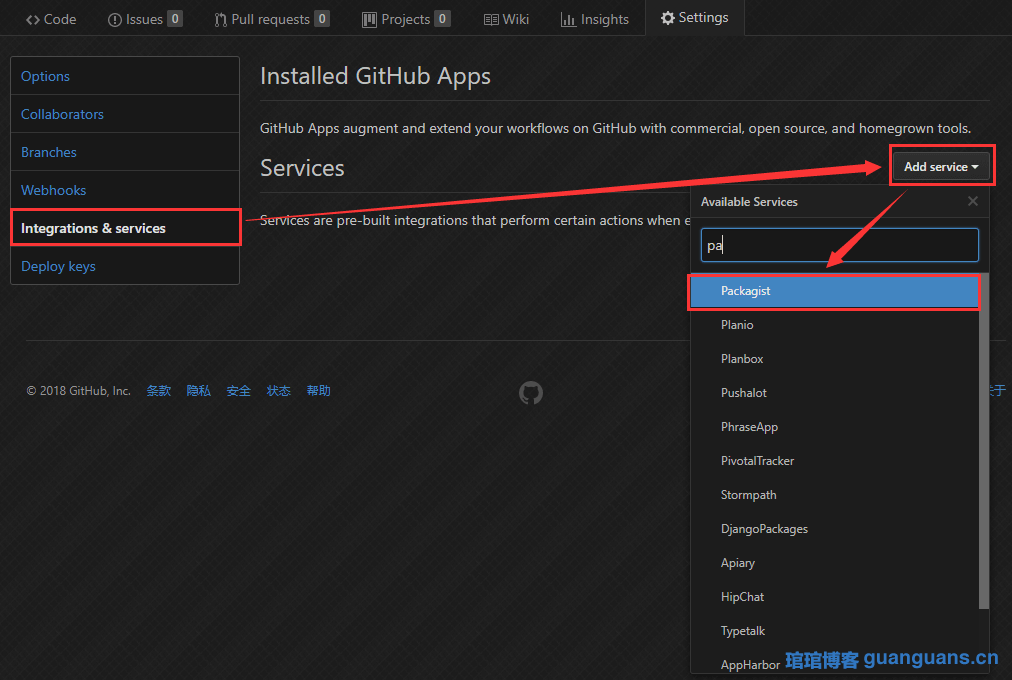
Task: Click the Projects board icon
Action: click(x=369, y=20)
